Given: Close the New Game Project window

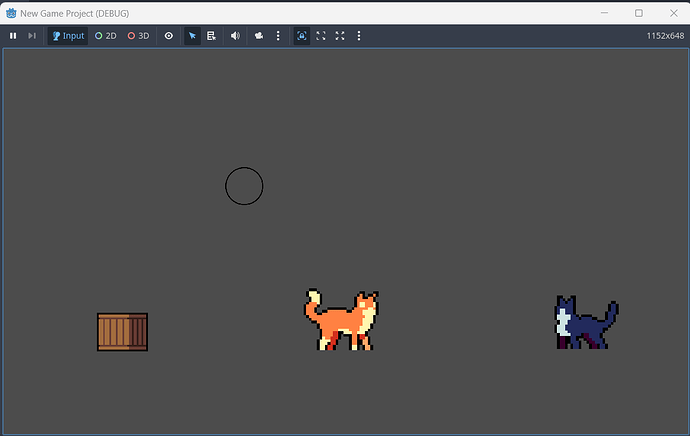Looking at the screenshot, I should pos(674,13).
